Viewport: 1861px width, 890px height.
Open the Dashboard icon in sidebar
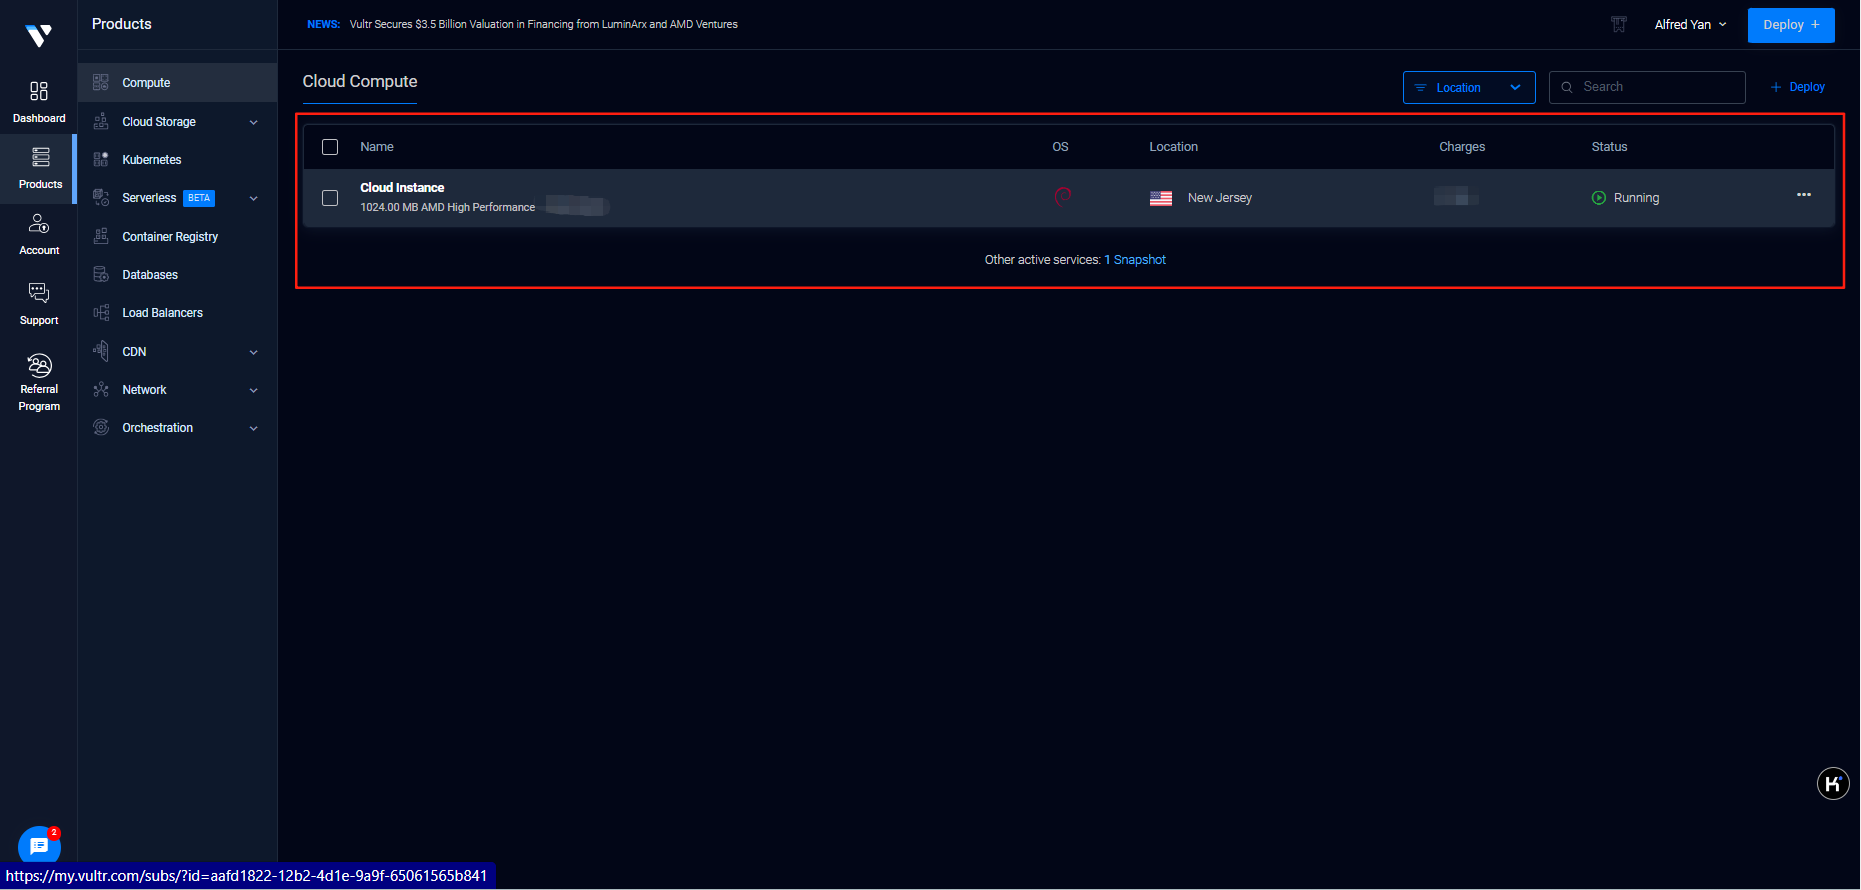pyautogui.click(x=39, y=92)
